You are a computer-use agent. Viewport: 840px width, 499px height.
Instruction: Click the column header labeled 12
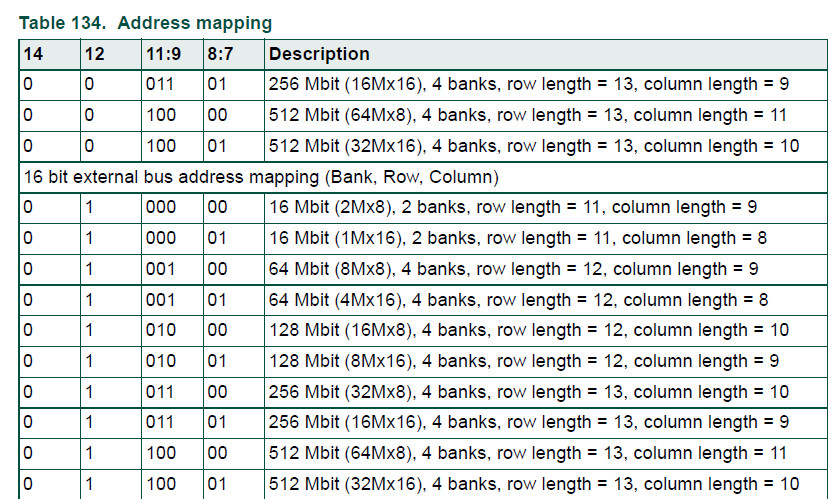111,54
